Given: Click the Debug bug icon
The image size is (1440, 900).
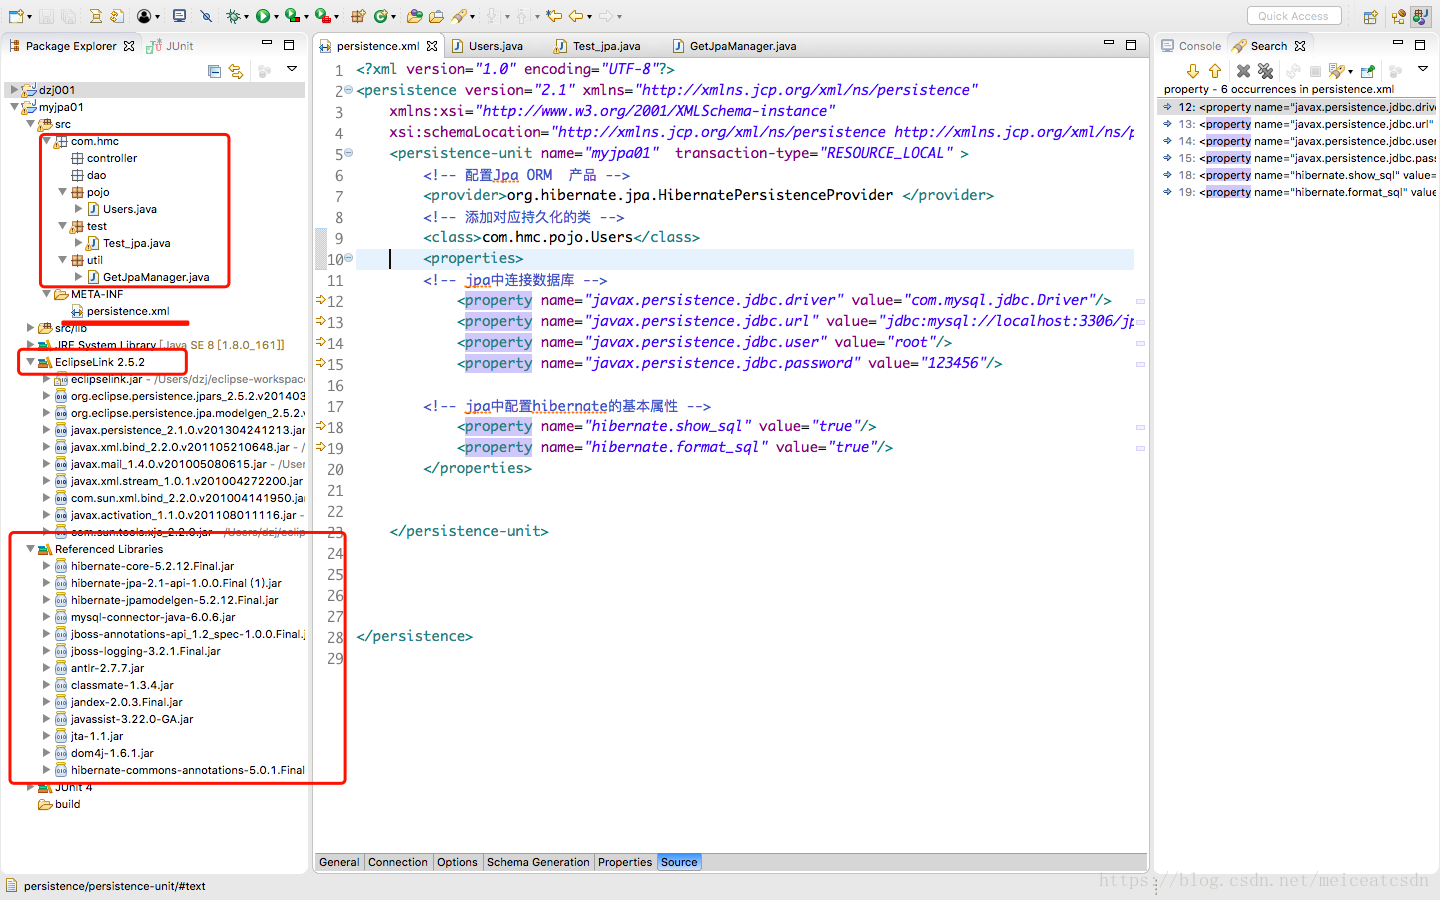Looking at the screenshot, I should [x=233, y=16].
